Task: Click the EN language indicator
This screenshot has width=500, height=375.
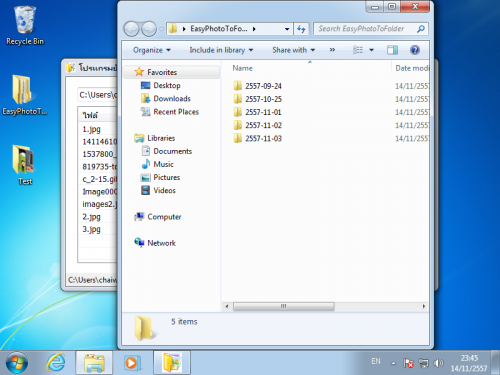Action: click(x=376, y=361)
